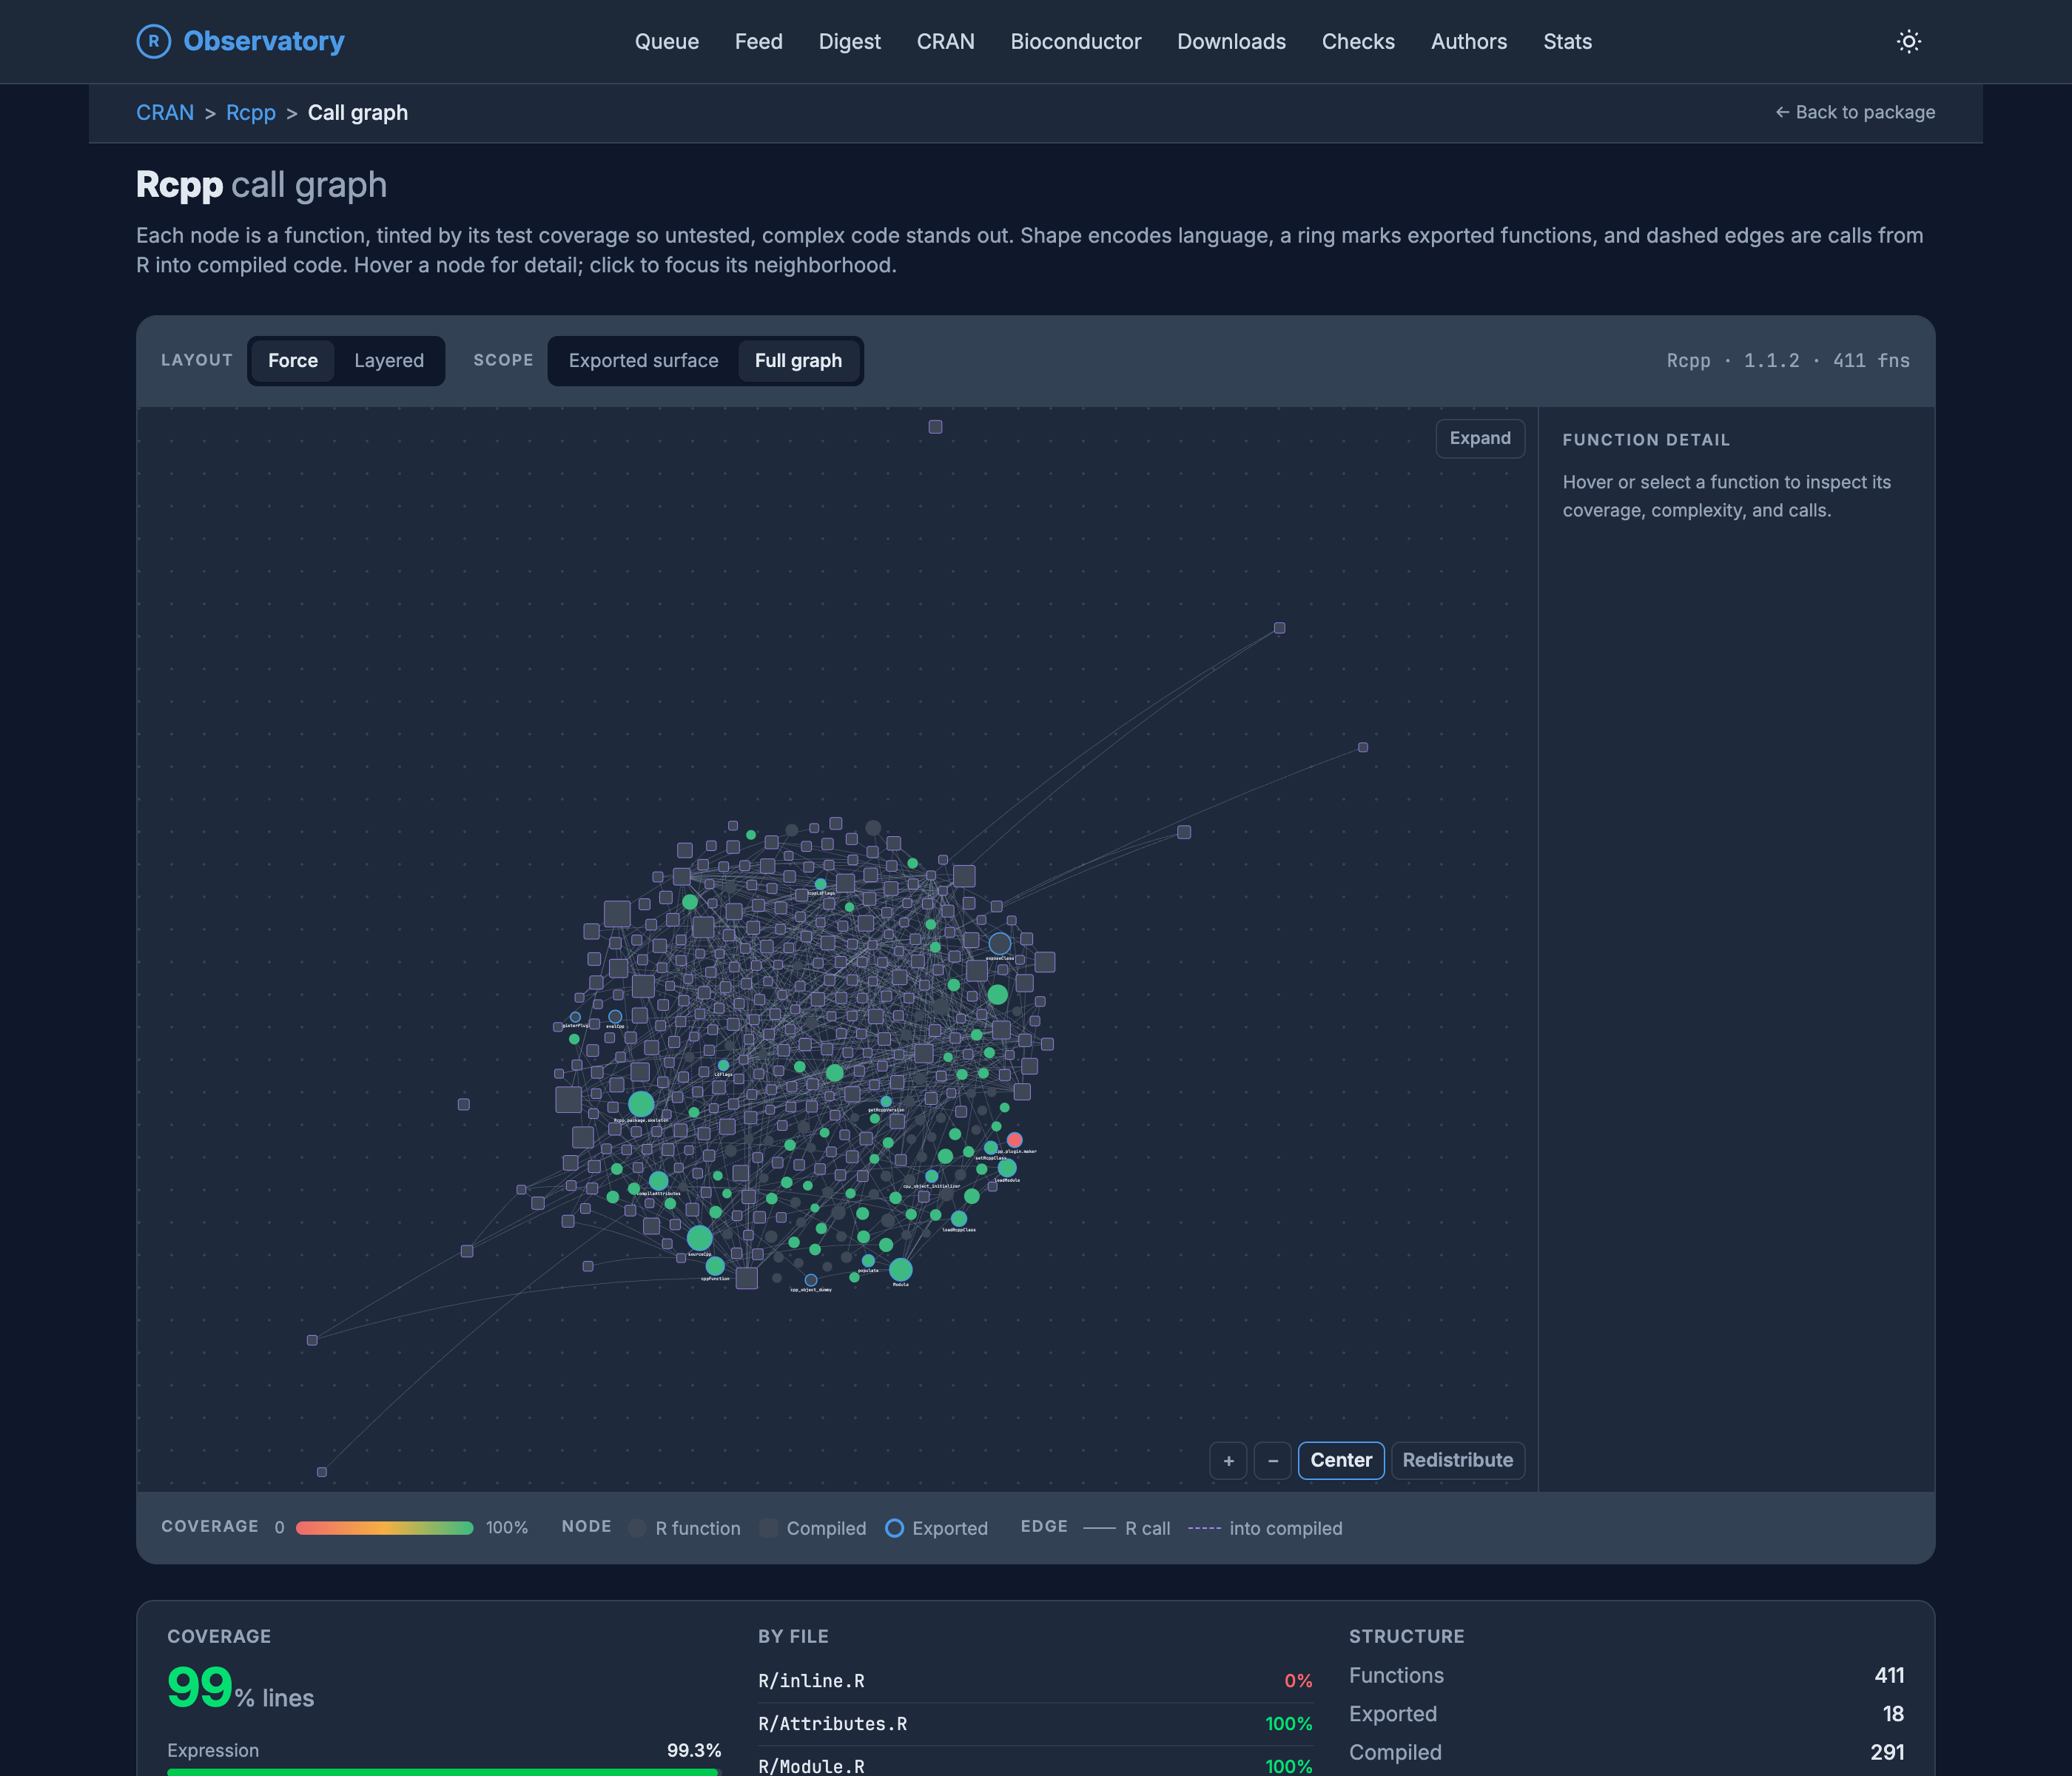The image size is (2072, 1776).
Task: Open the Queue page
Action: 667,41
